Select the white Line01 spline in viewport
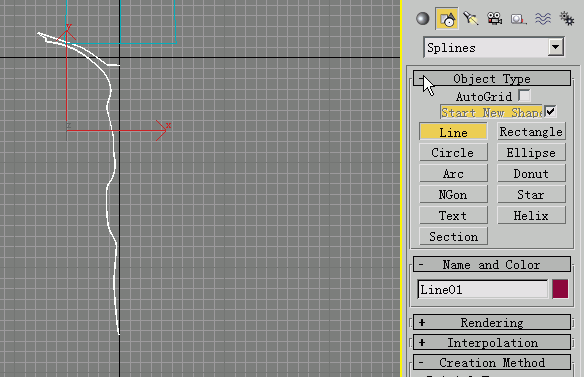The height and width of the screenshot is (377, 584). tap(114, 164)
